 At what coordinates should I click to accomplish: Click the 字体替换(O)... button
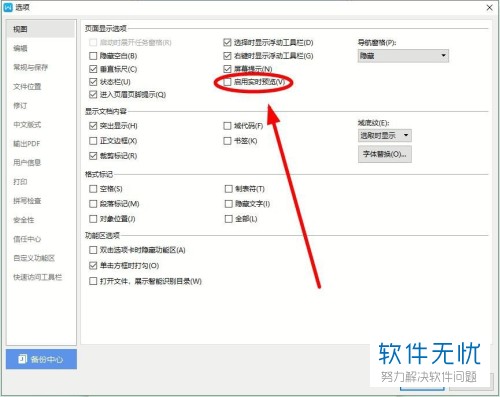click(385, 154)
